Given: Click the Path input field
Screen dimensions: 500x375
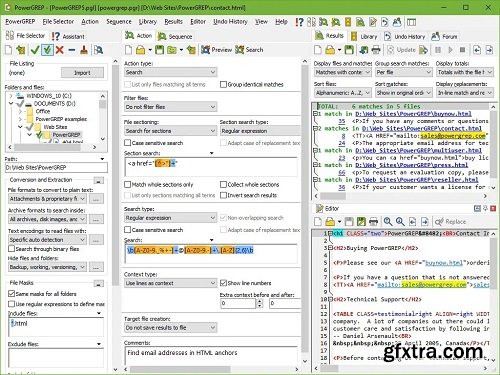Looking at the screenshot, I should tap(56, 167).
